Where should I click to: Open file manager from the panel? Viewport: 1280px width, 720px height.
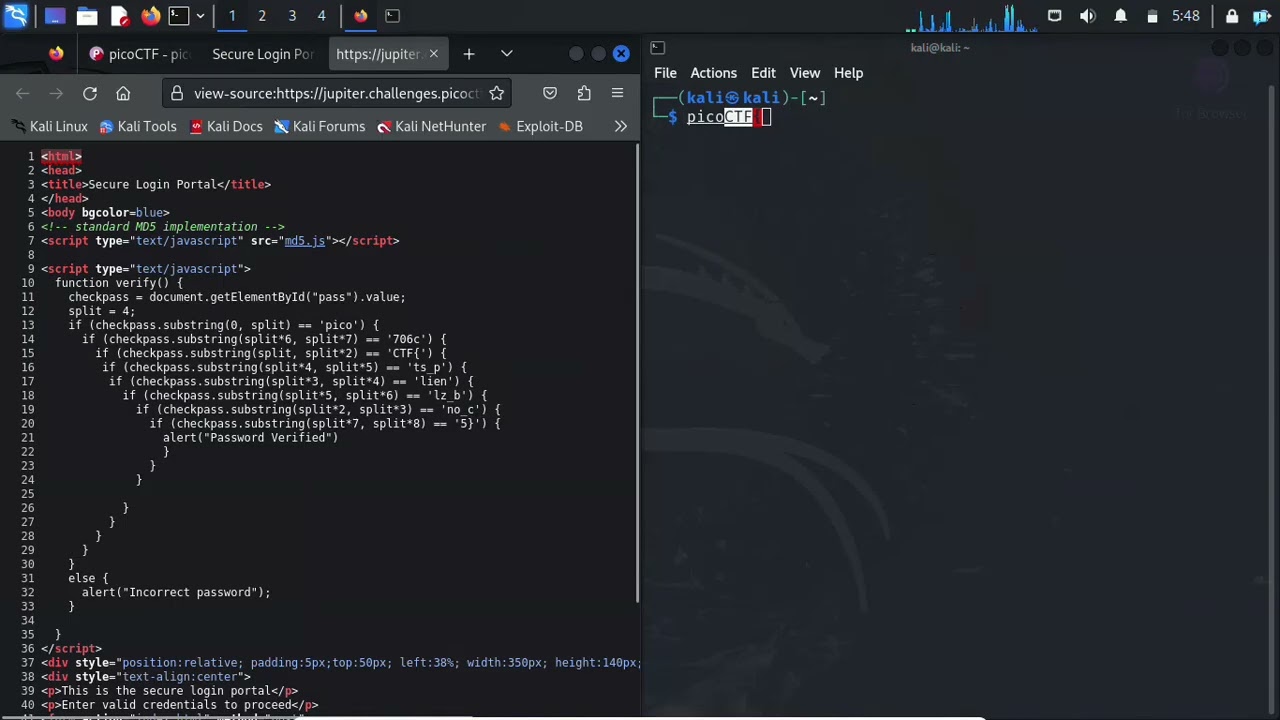coord(87,16)
